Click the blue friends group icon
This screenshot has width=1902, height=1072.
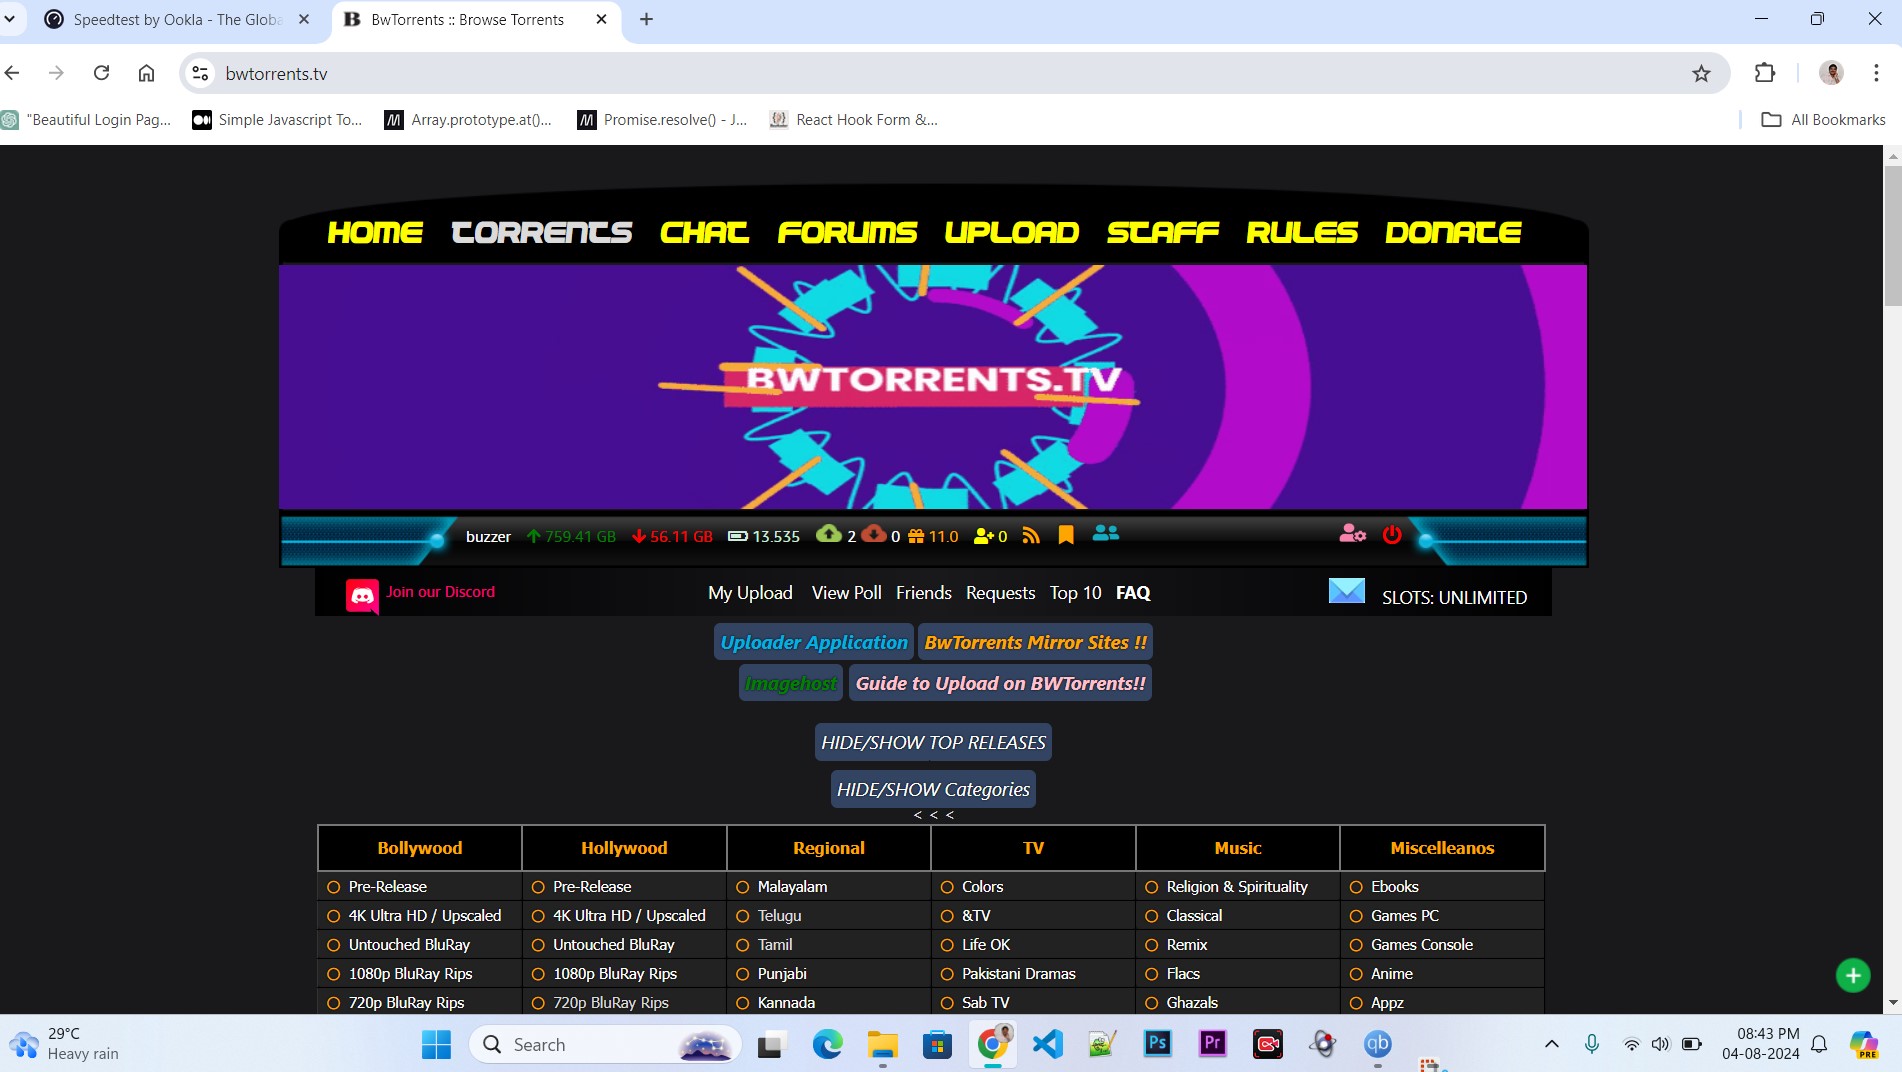point(1105,534)
